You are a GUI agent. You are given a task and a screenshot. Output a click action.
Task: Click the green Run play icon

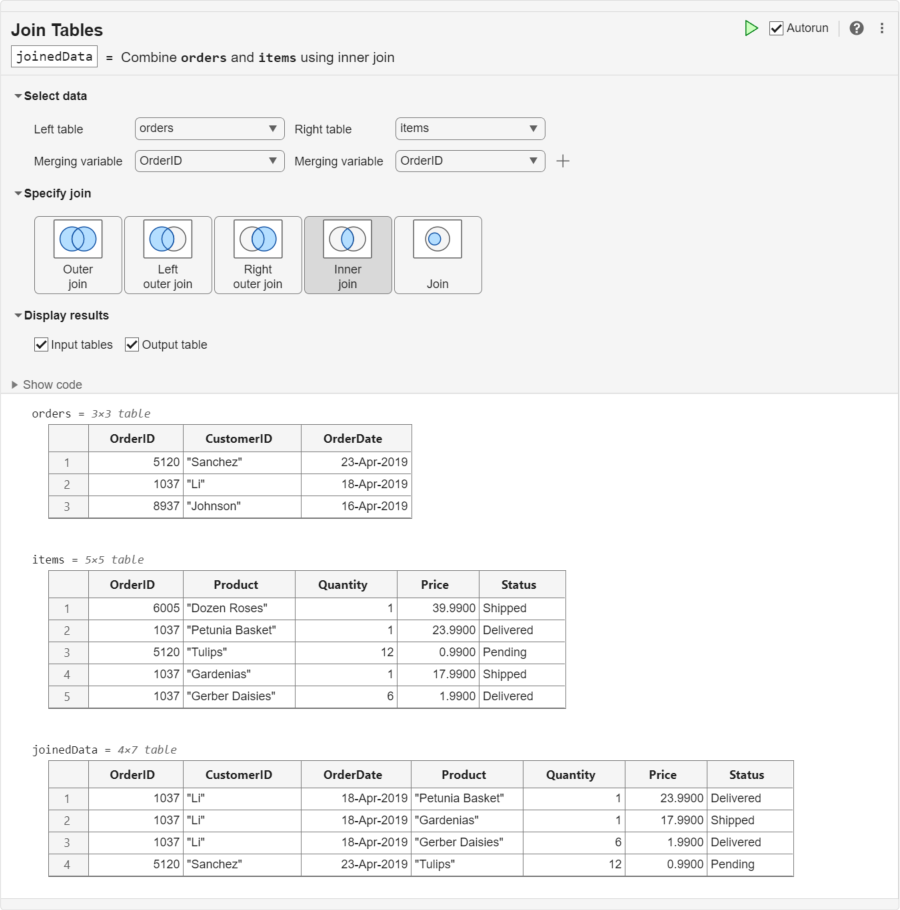[751, 28]
